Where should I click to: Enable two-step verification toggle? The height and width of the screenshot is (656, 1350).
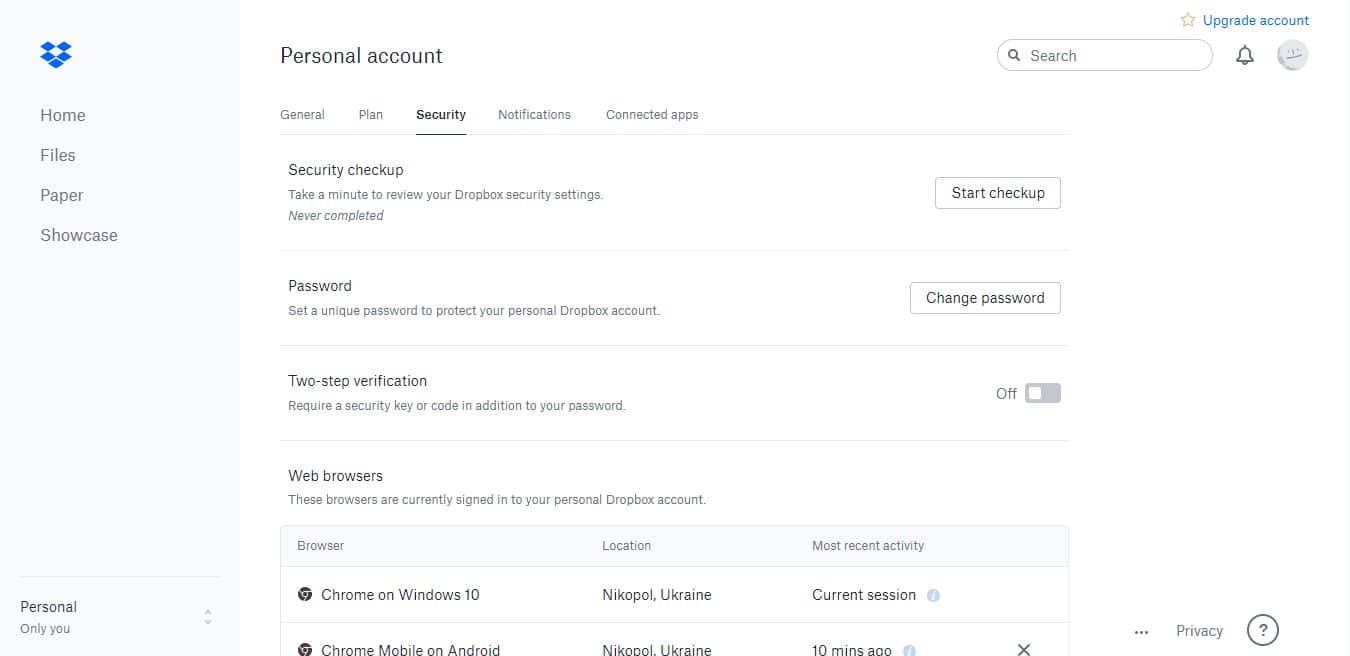pyautogui.click(x=1043, y=393)
